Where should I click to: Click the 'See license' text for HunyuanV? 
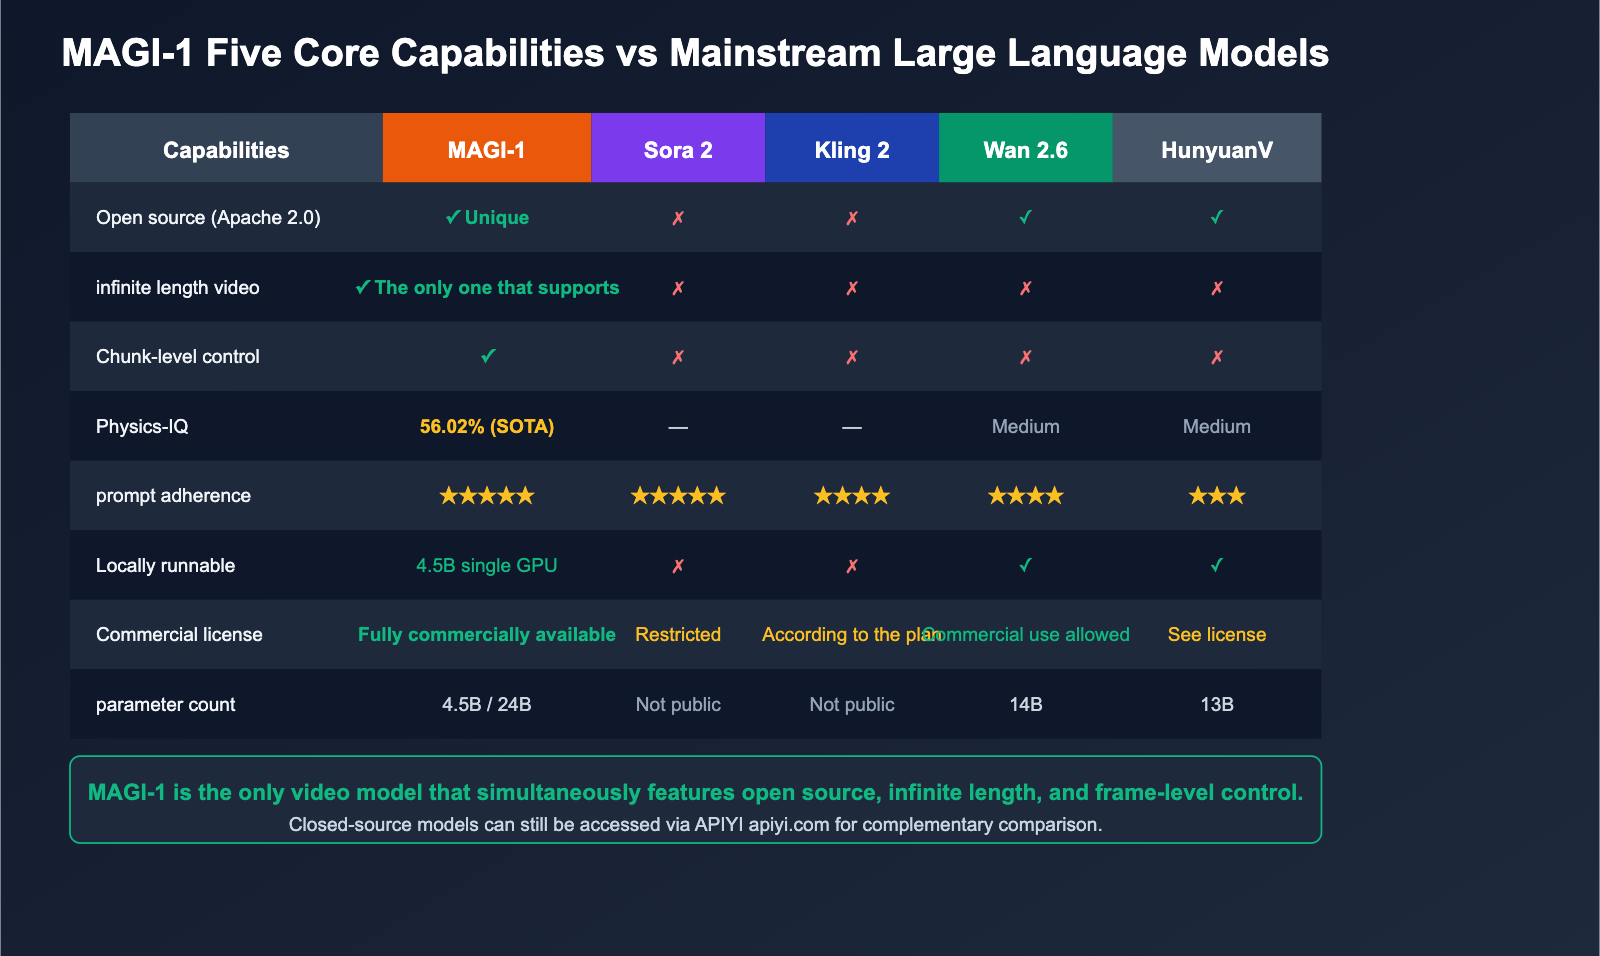click(x=1216, y=635)
